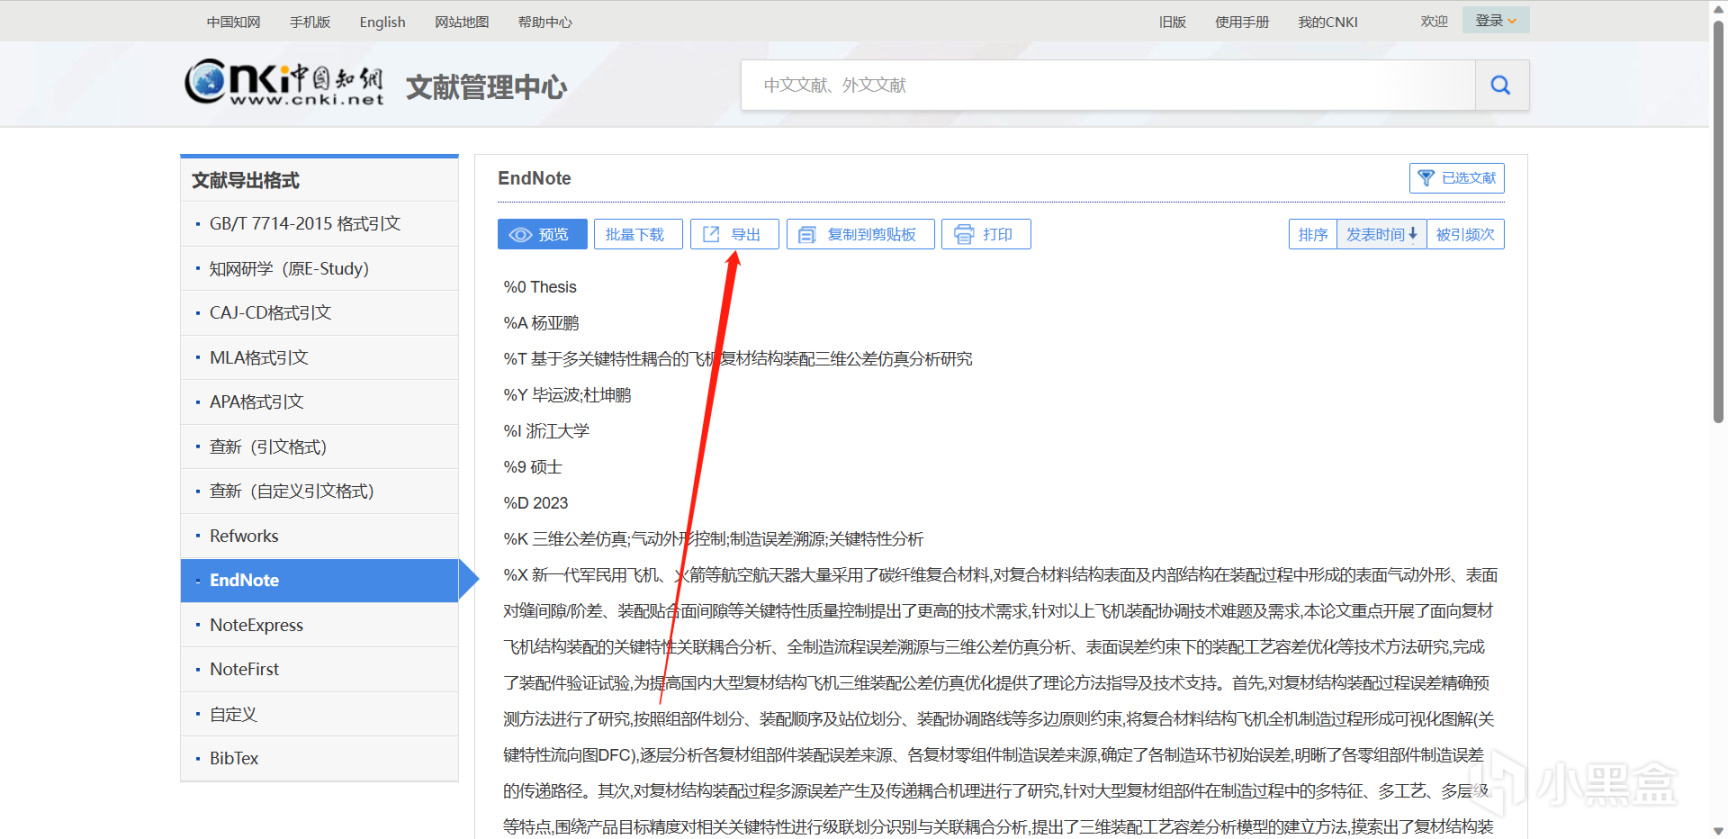The height and width of the screenshot is (839, 1728).
Task: Sort by 发表时间 descending
Action: point(1381,234)
